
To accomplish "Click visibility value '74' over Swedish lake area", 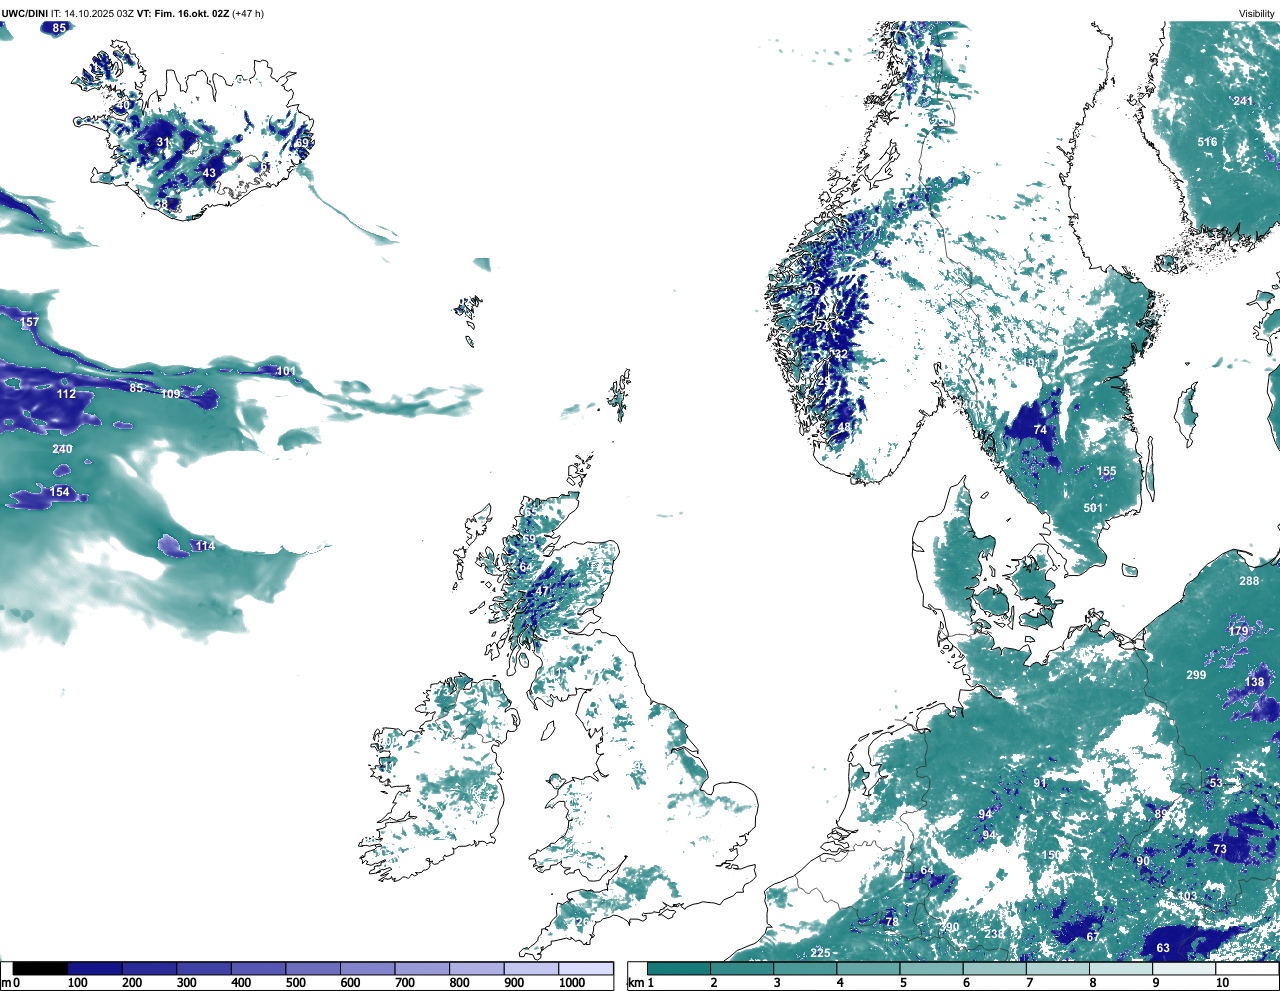I will pos(1040,430).
